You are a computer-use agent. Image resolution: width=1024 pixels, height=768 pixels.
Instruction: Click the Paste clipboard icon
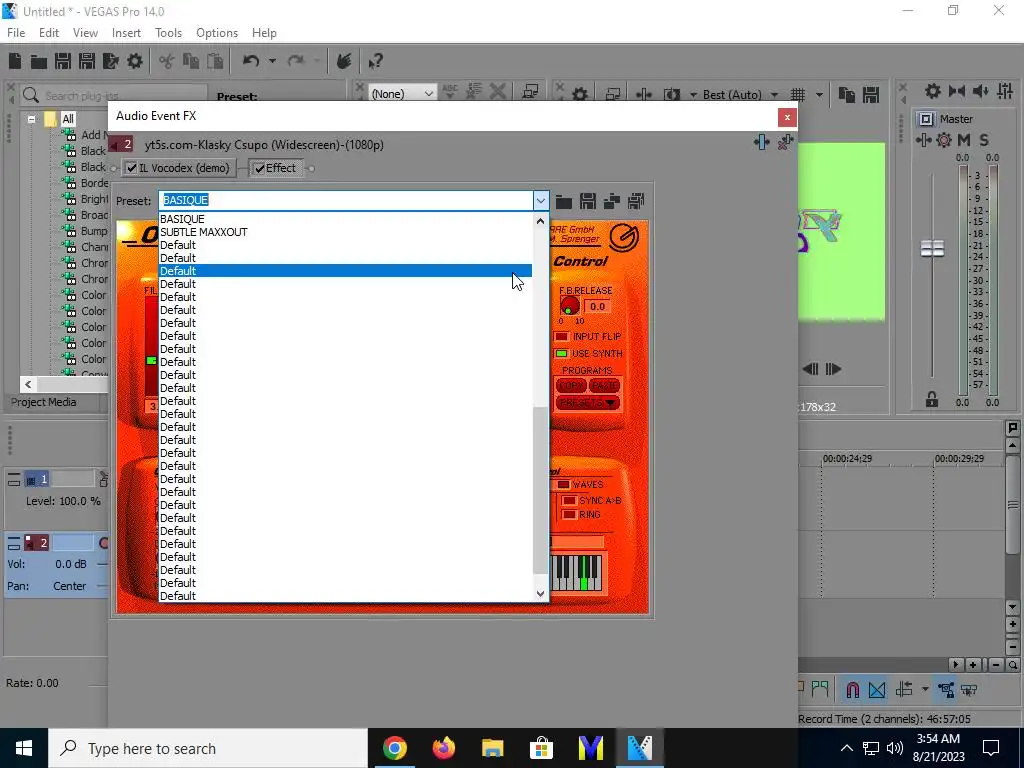coord(215,61)
